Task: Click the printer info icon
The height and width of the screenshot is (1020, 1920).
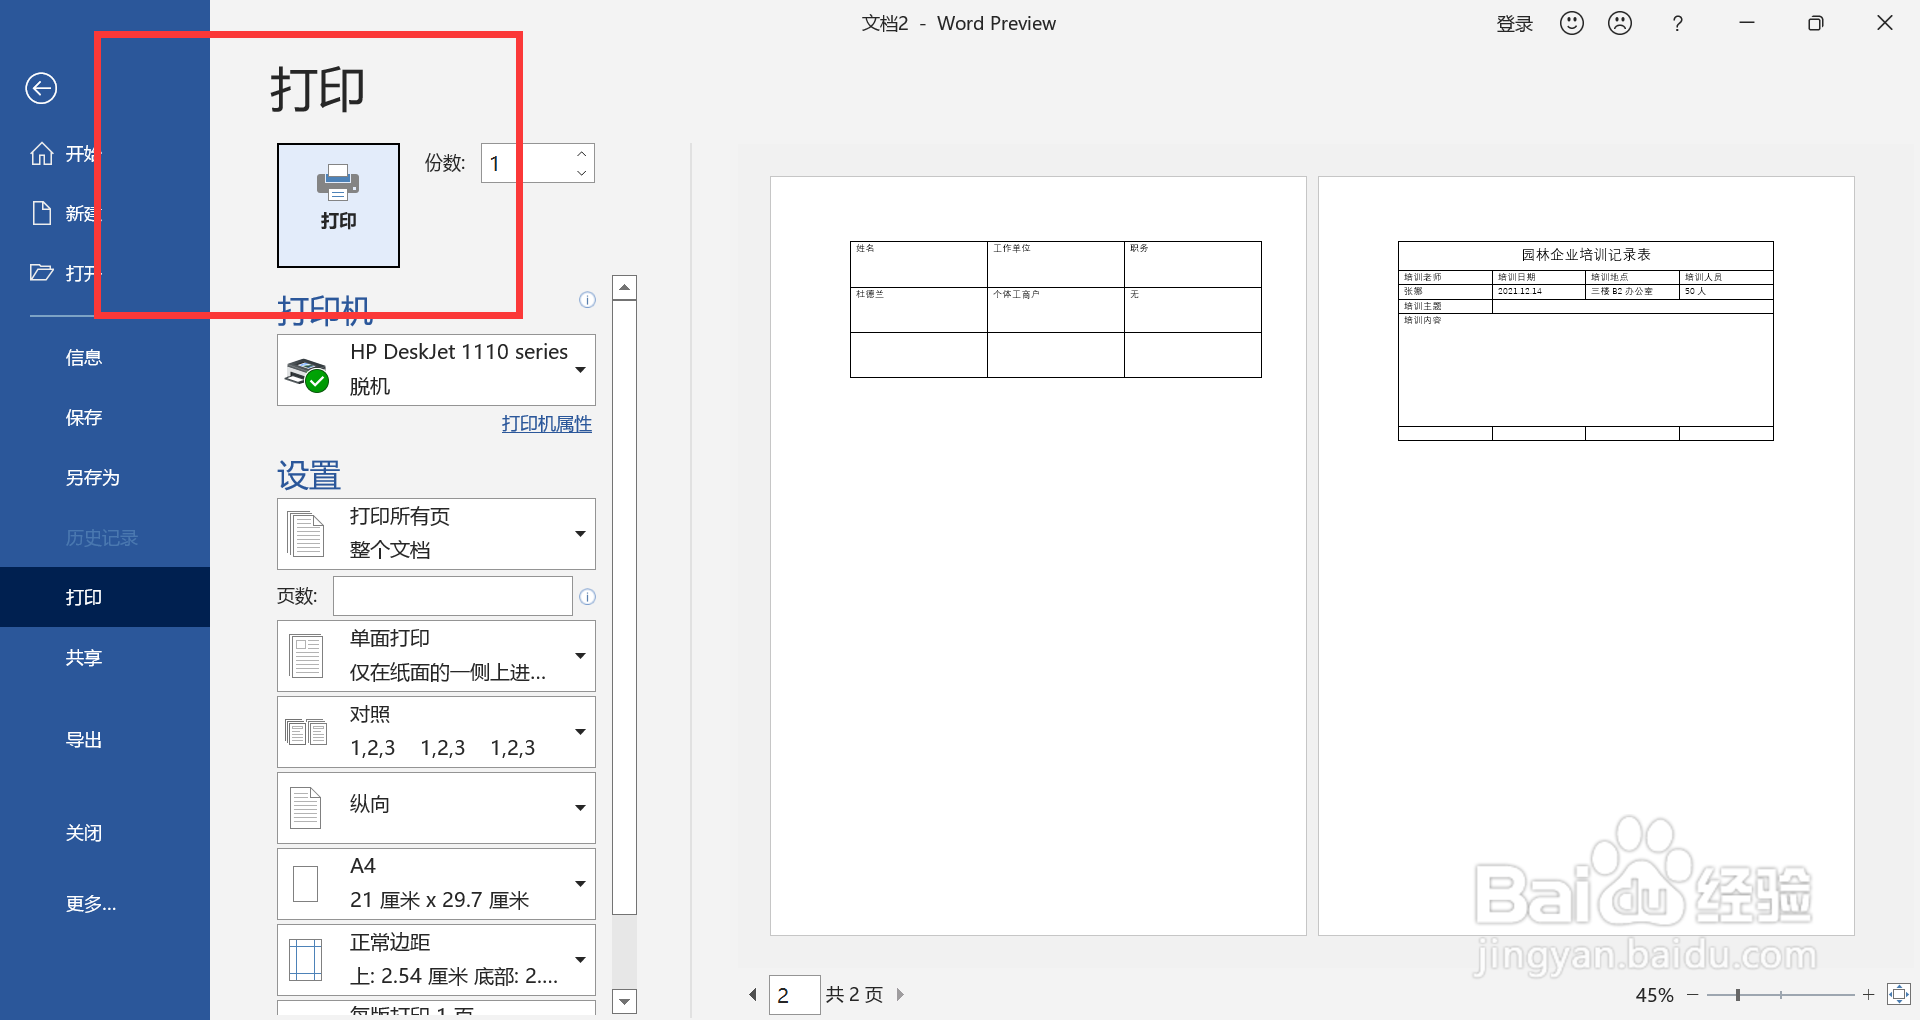Action: pyautogui.click(x=587, y=300)
